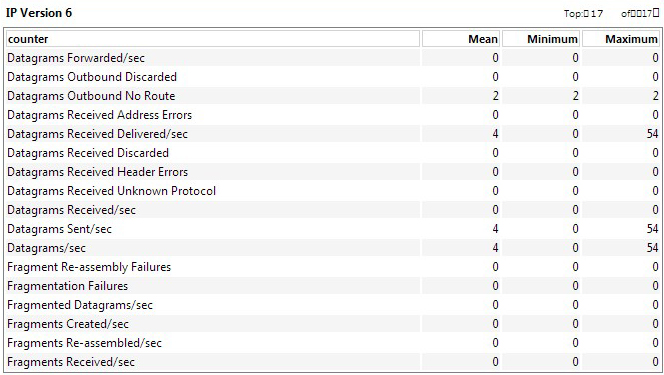Select the Fragments Received/sec row

click(x=332, y=362)
